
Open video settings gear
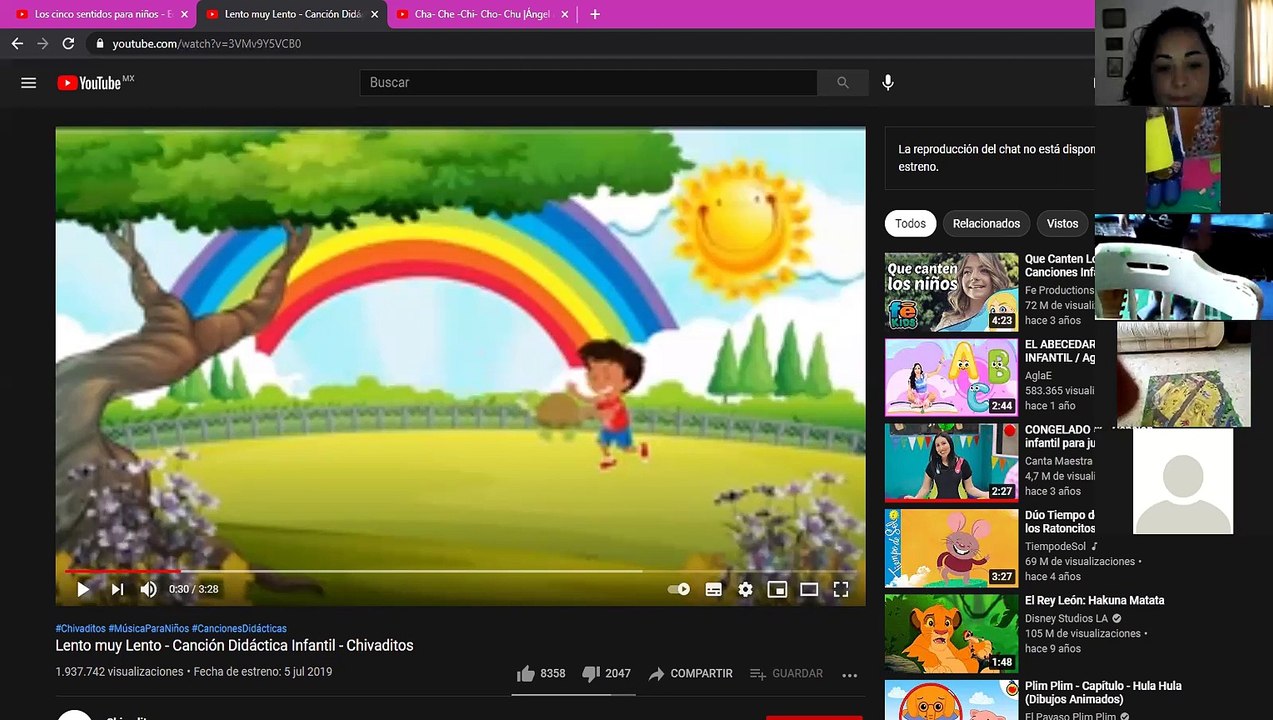[x=745, y=590]
